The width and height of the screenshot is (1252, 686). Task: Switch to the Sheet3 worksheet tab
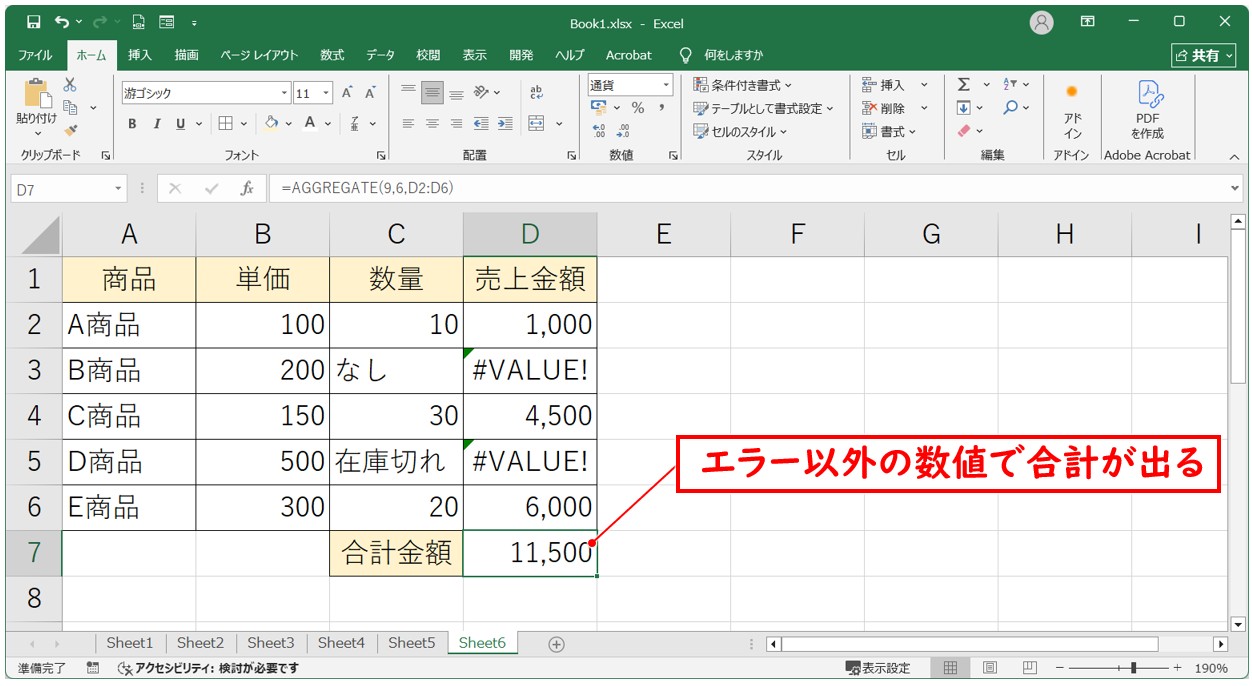(x=270, y=643)
